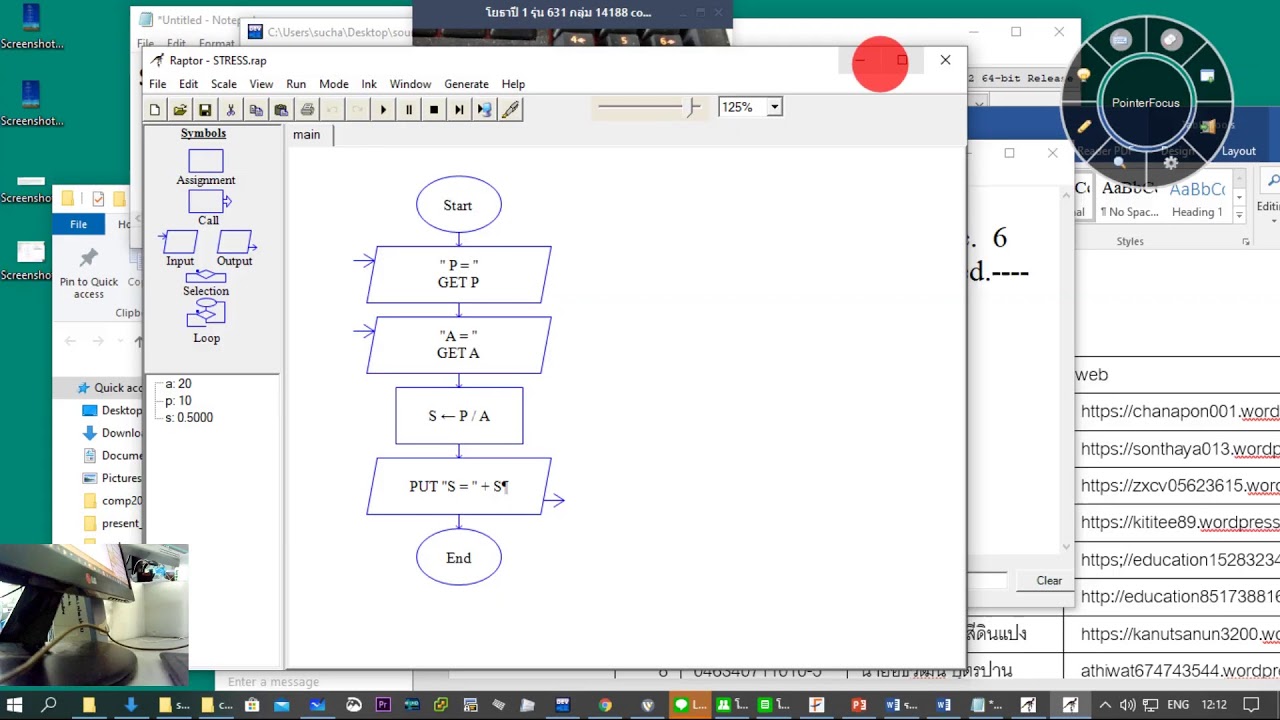Viewport: 1280px width, 720px height.
Task: Open the Run menu
Action: coord(296,84)
